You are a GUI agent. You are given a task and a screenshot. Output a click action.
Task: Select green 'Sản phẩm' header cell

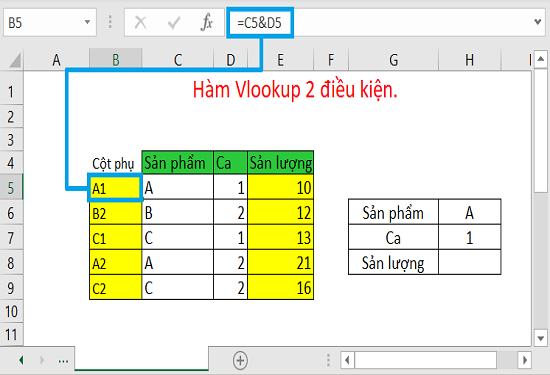pos(177,162)
